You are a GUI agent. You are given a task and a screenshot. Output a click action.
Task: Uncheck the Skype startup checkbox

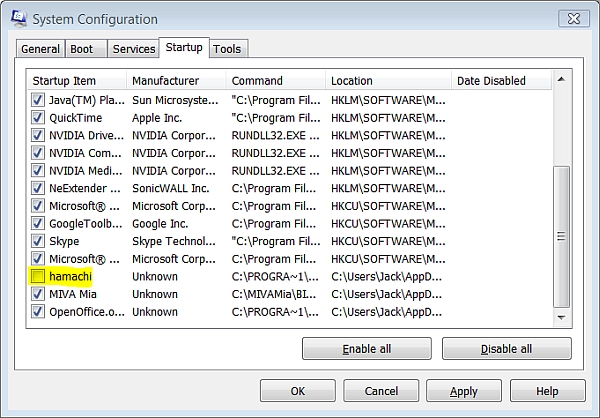click(x=38, y=241)
